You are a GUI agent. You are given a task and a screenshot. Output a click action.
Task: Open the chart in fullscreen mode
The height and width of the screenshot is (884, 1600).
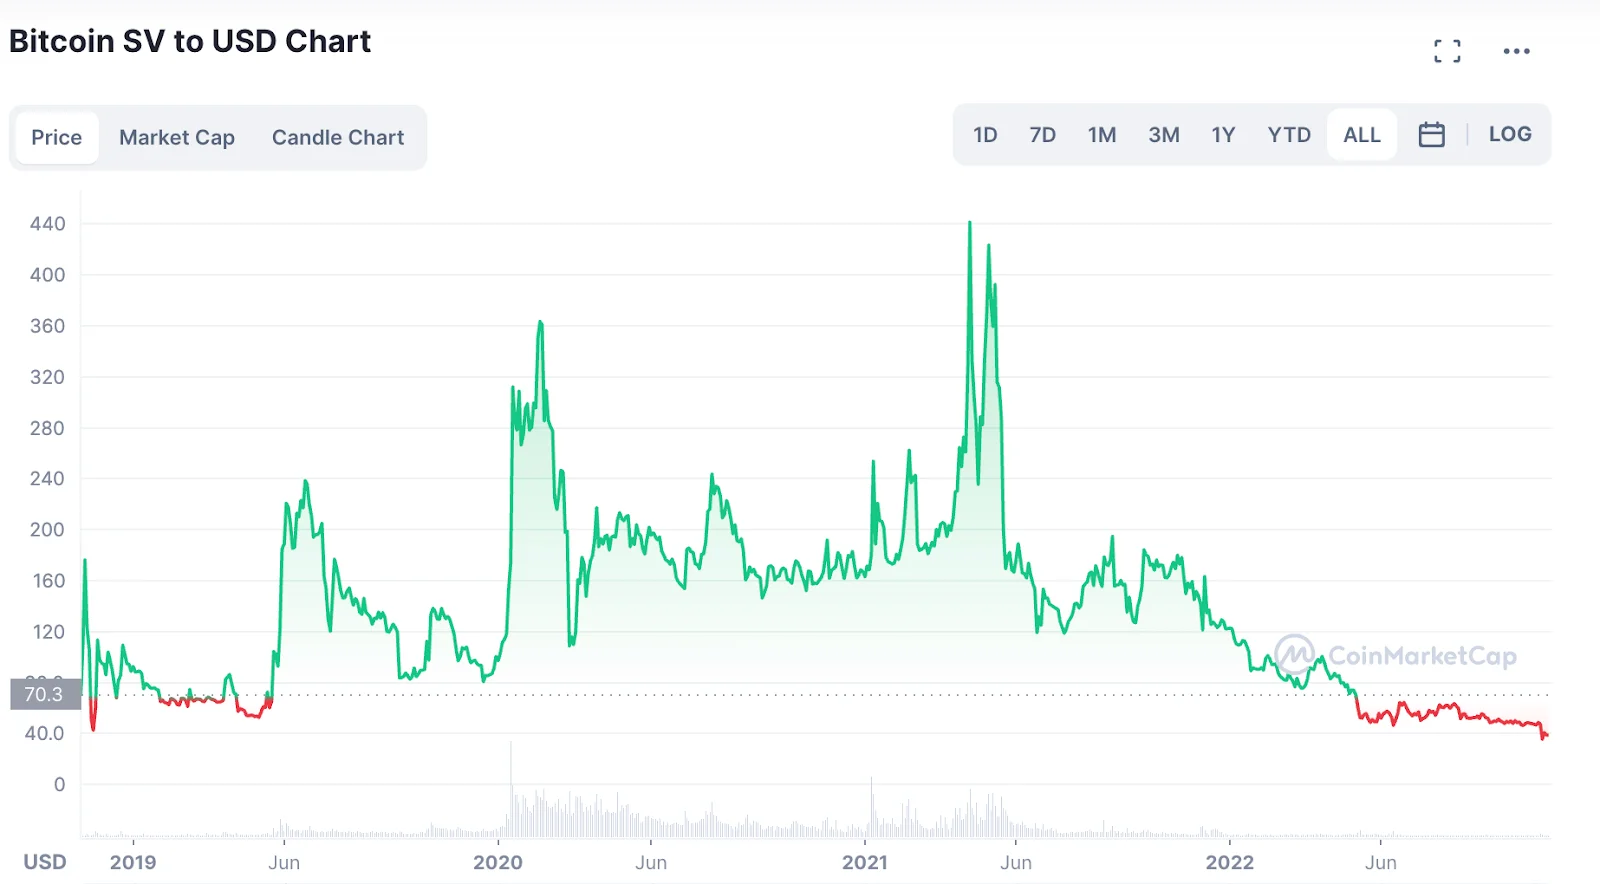pyautogui.click(x=1446, y=51)
